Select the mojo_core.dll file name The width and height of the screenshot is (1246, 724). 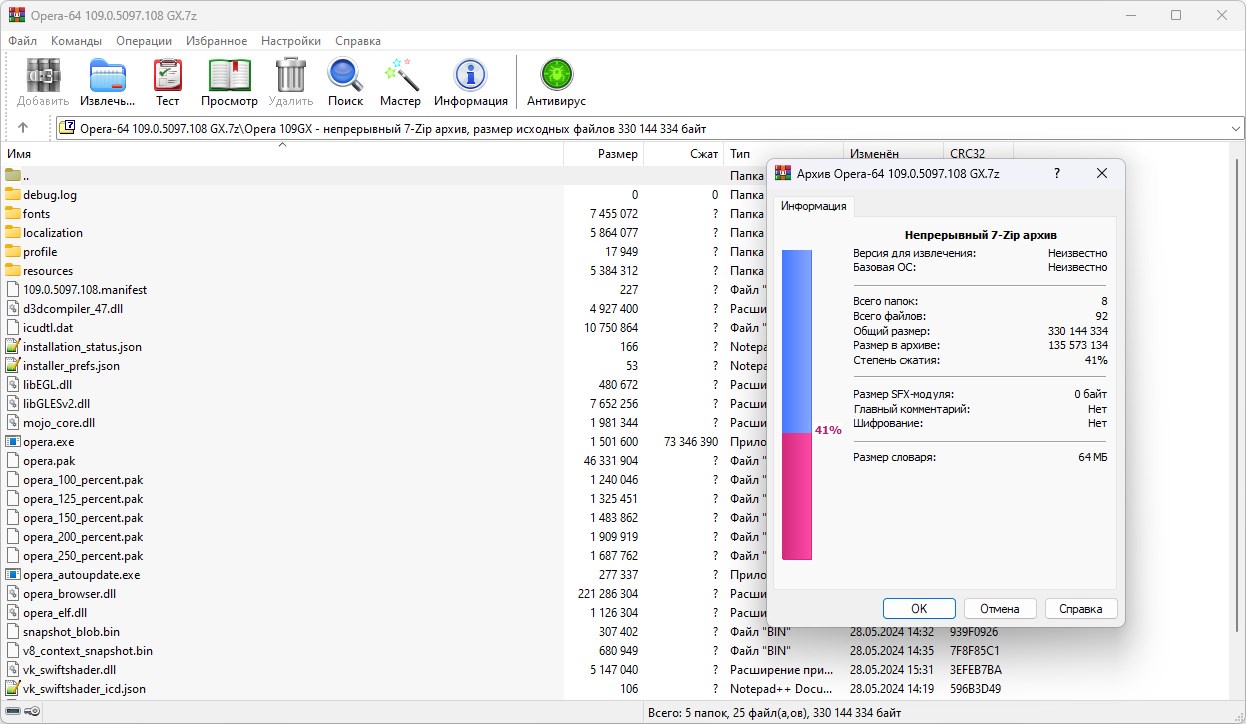pos(59,422)
